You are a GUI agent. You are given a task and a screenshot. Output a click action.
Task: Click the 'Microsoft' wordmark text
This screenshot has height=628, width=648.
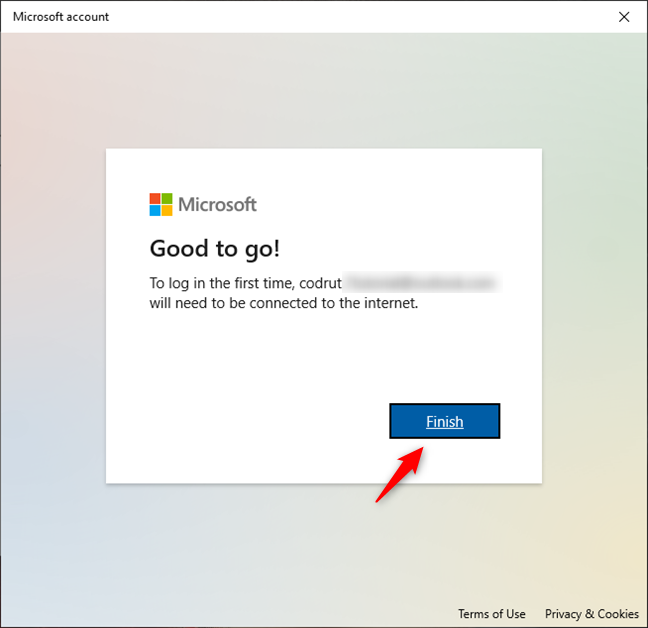(x=217, y=205)
